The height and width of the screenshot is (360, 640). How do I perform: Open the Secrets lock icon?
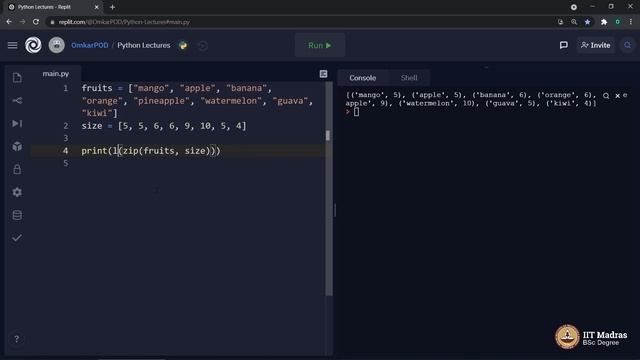17,169
